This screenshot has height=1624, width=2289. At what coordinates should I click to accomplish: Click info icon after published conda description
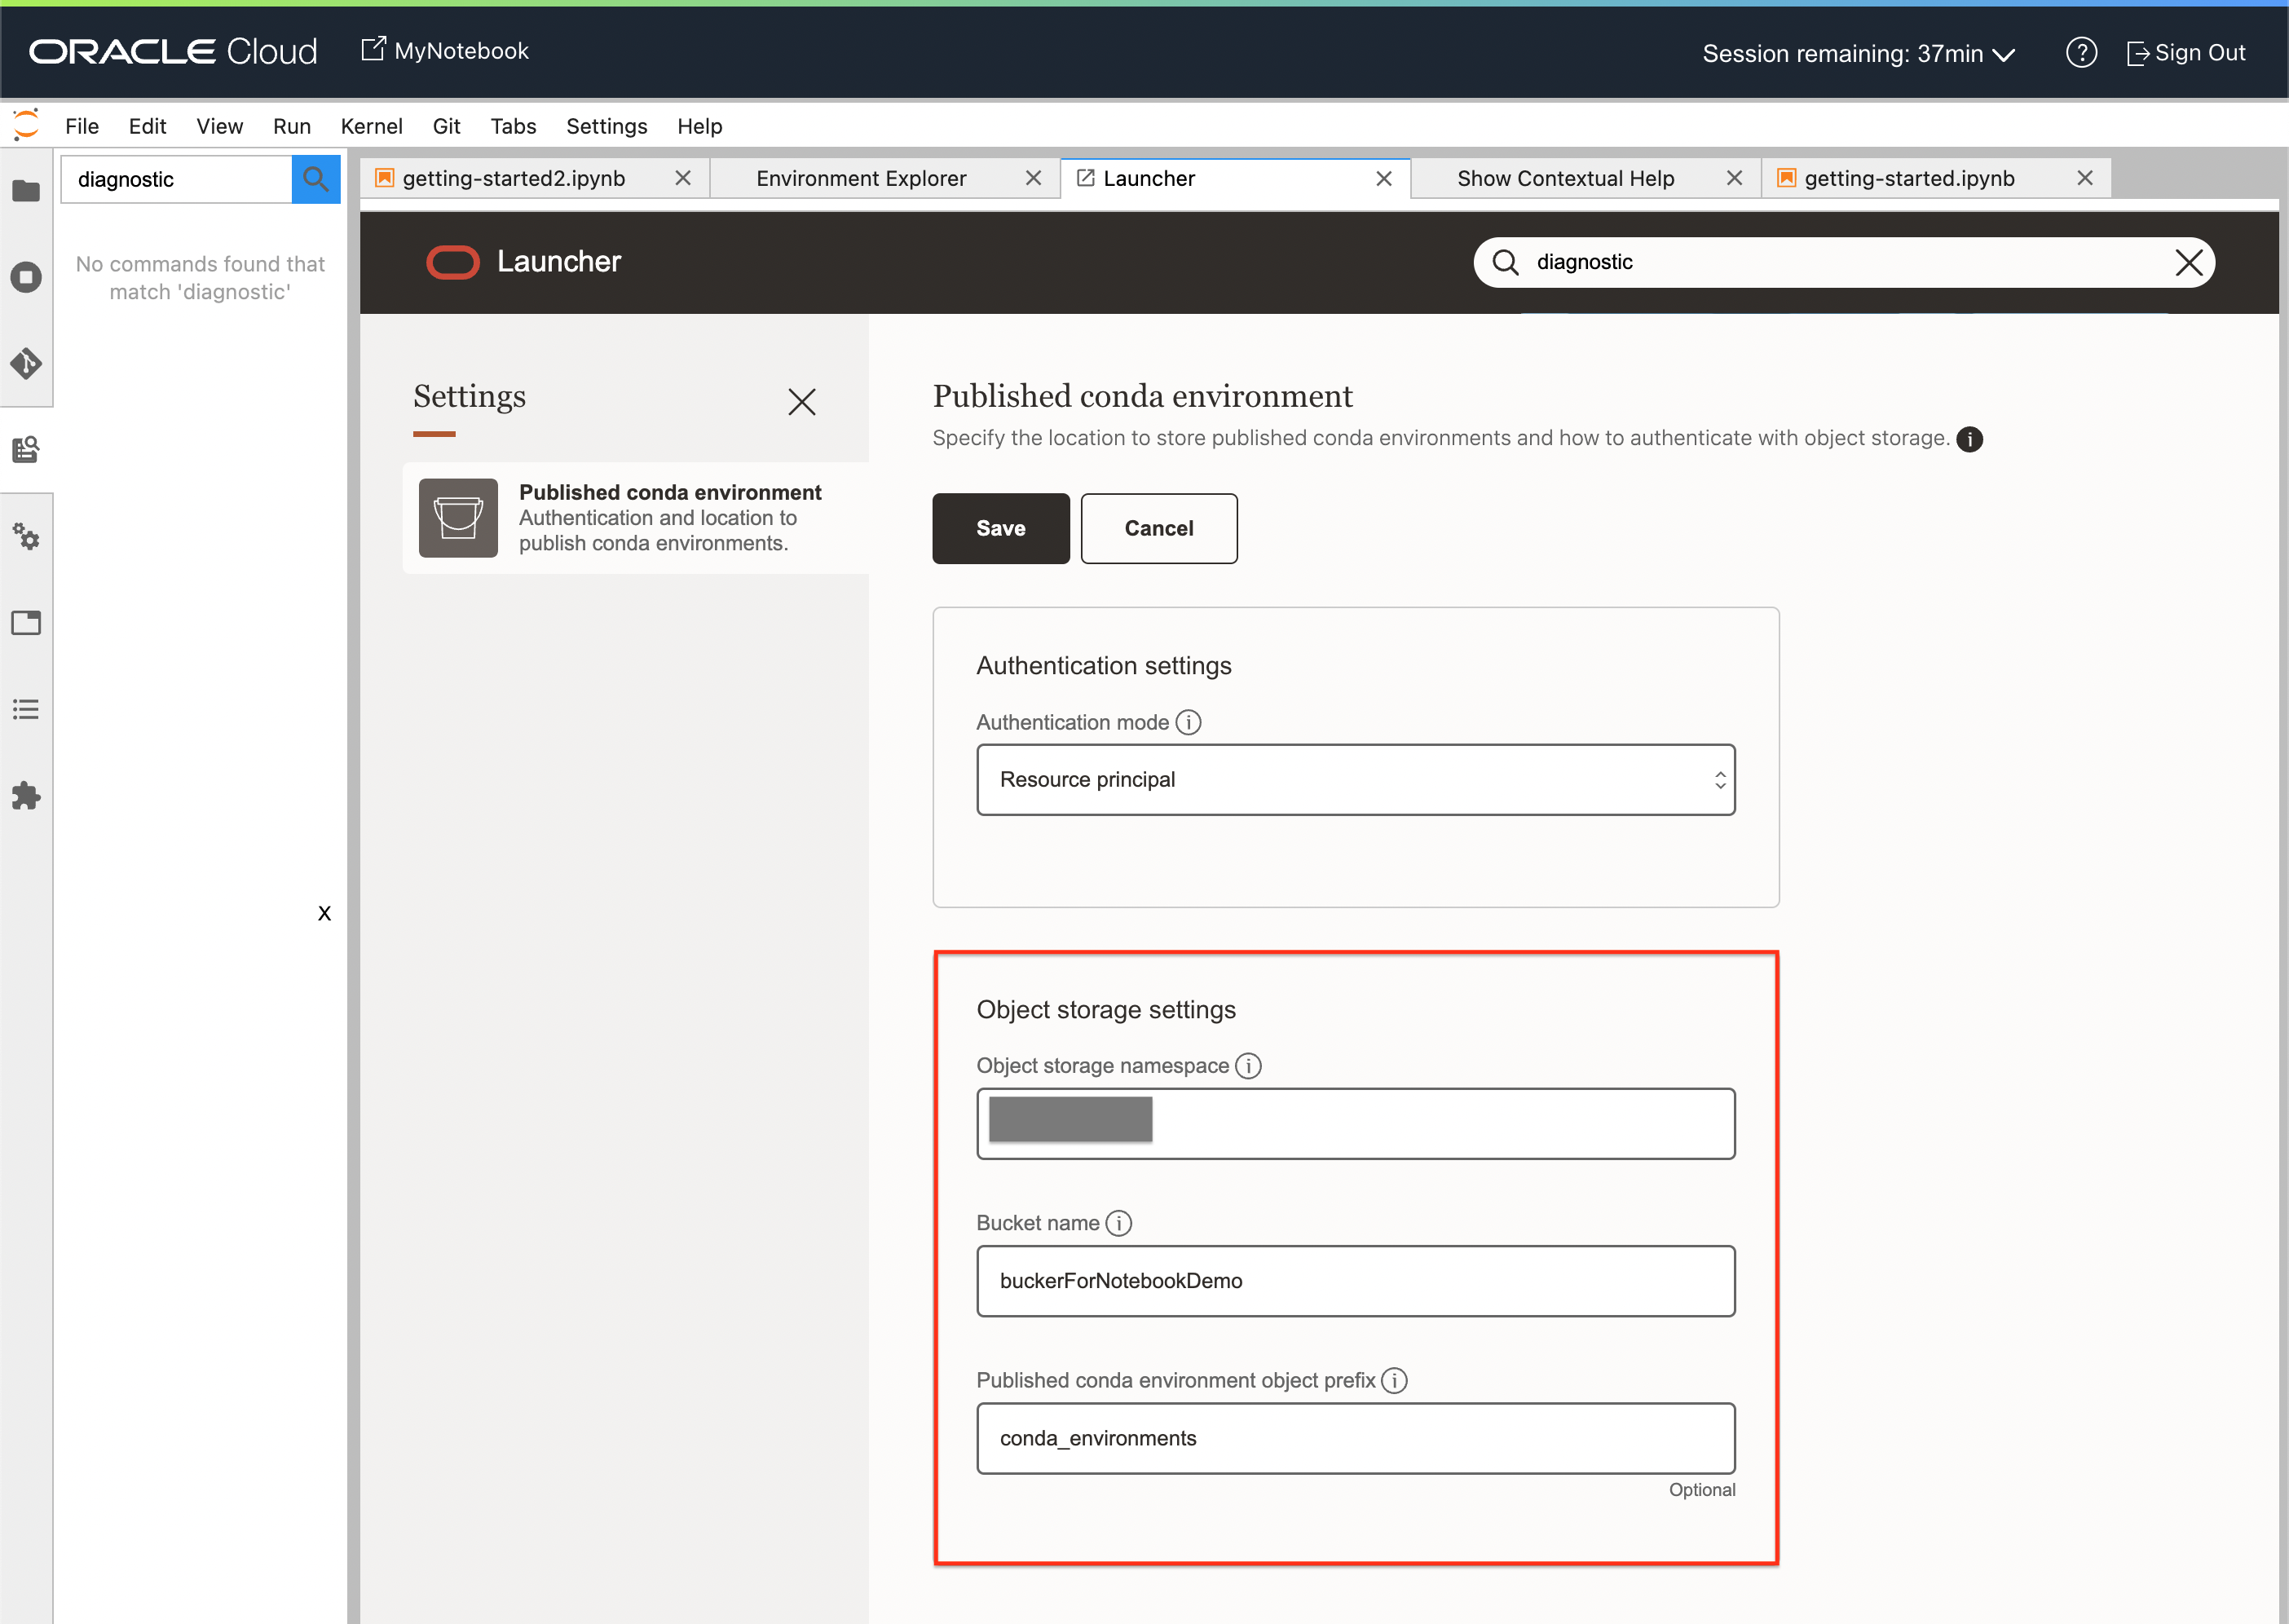pyautogui.click(x=1969, y=439)
